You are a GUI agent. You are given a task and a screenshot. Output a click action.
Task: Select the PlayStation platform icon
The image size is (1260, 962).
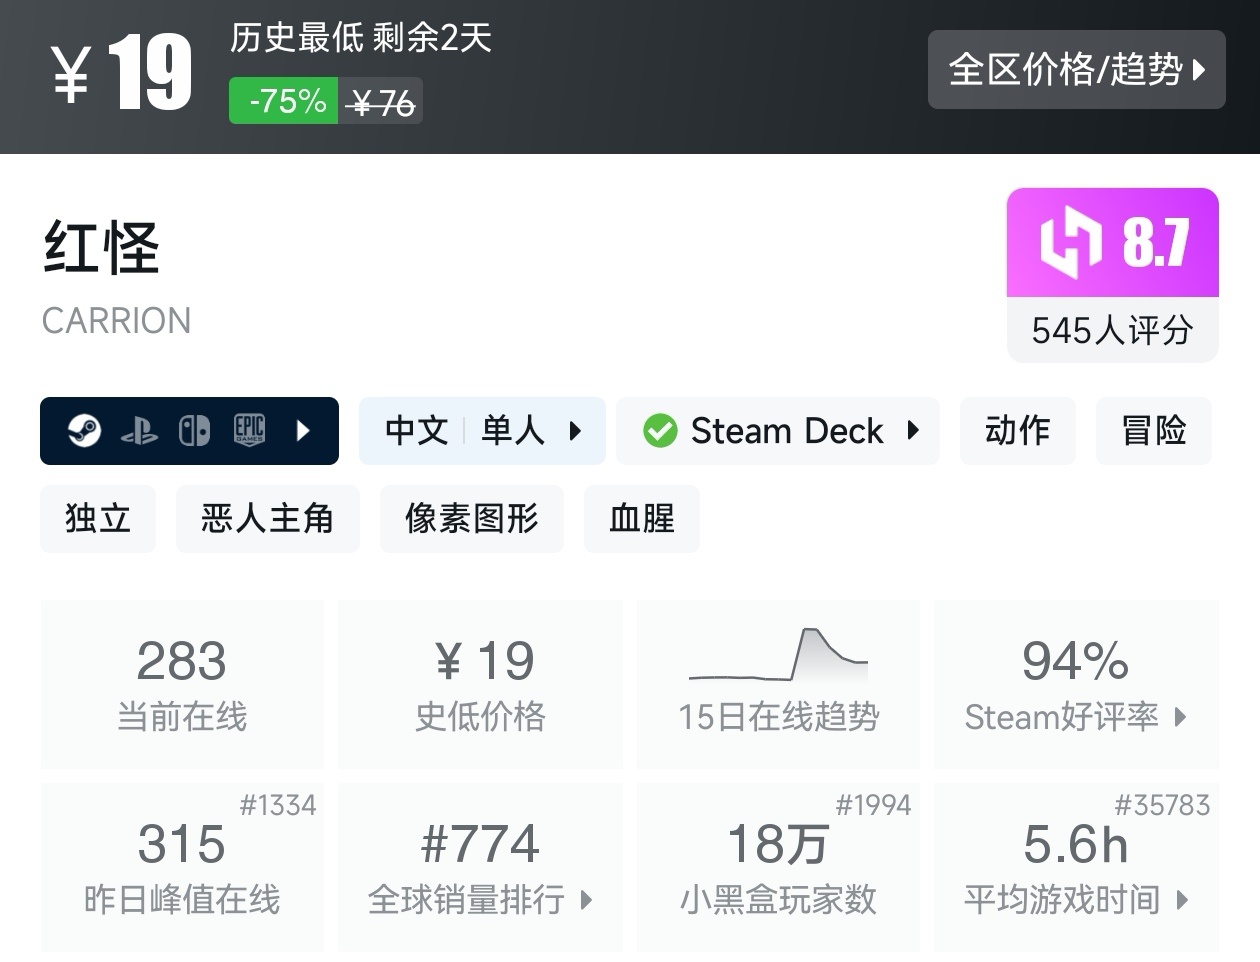140,431
